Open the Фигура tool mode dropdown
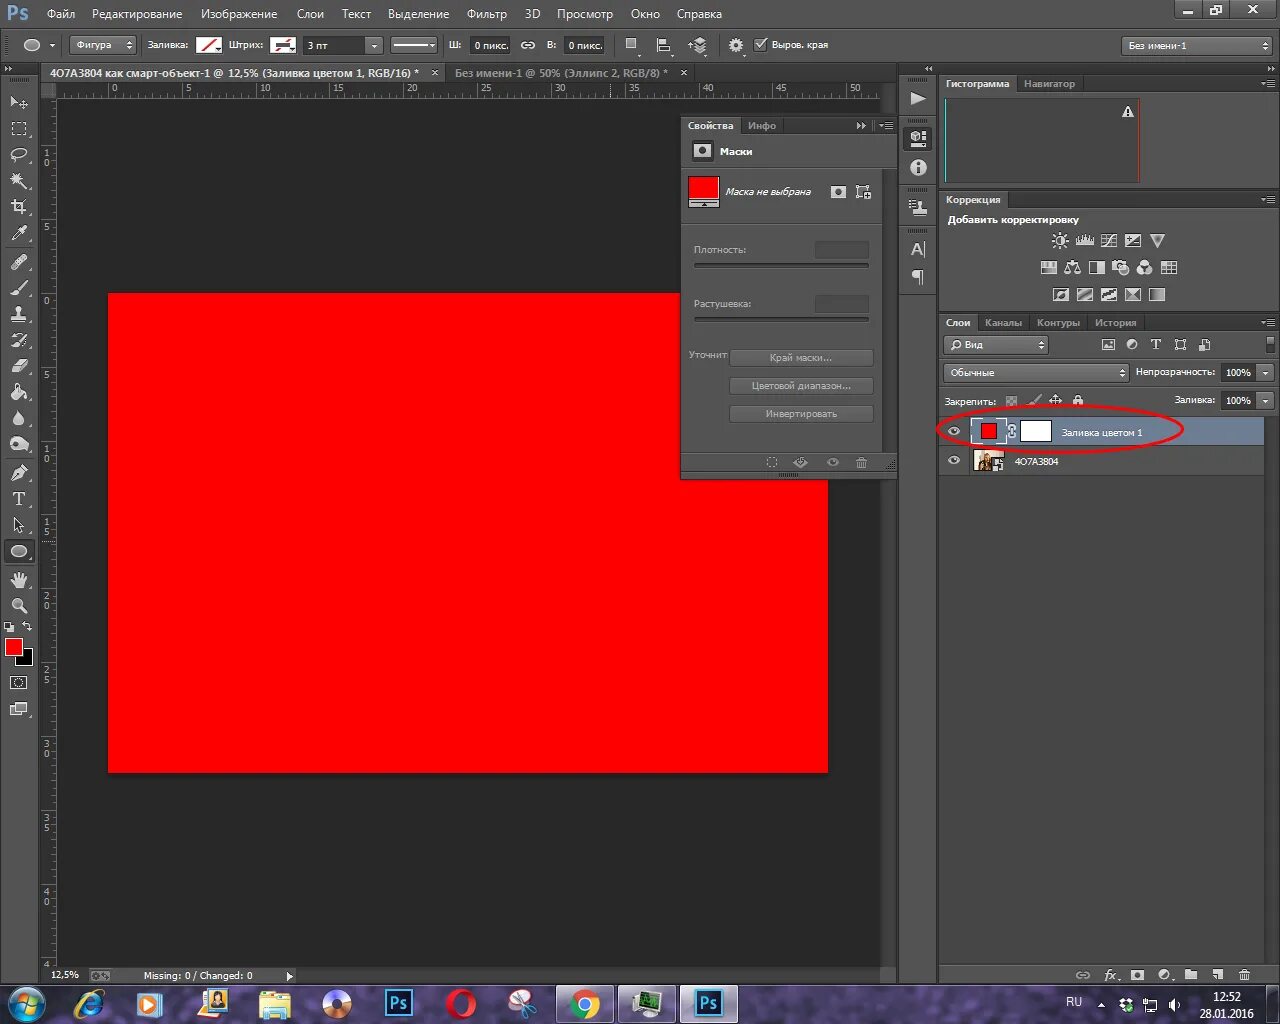The height and width of the screenshot is (1024, 1280). pos(103,45)
